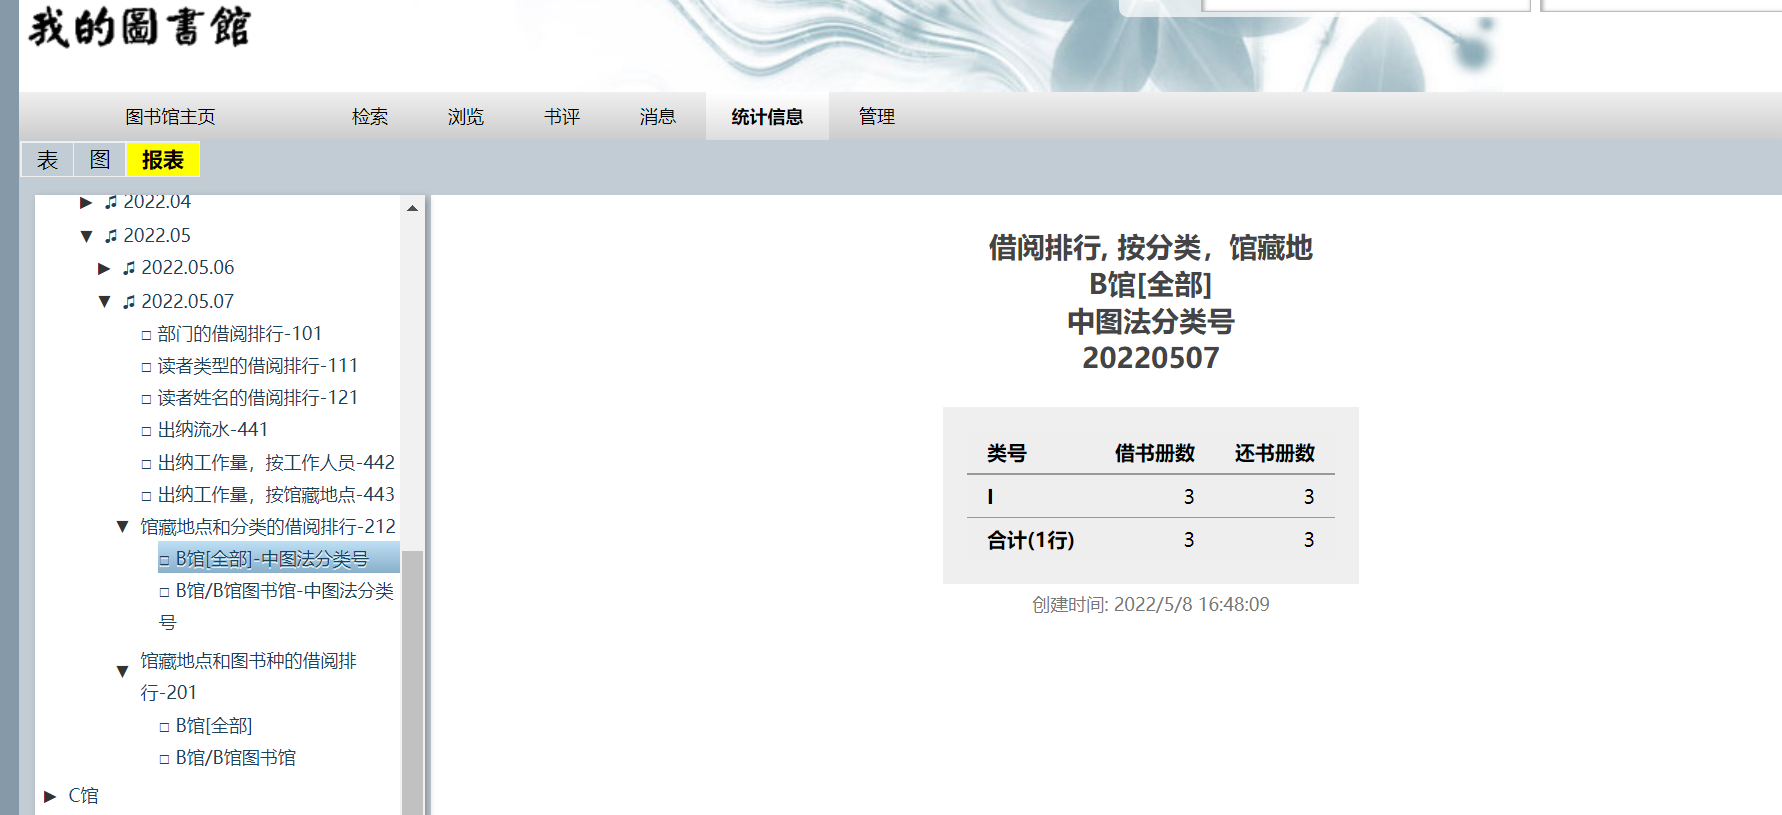Image resolution: width=1782 pixels, height=815 pixels.
Task: Click the note icon beside 2022.05
Action: click(111, 236)
